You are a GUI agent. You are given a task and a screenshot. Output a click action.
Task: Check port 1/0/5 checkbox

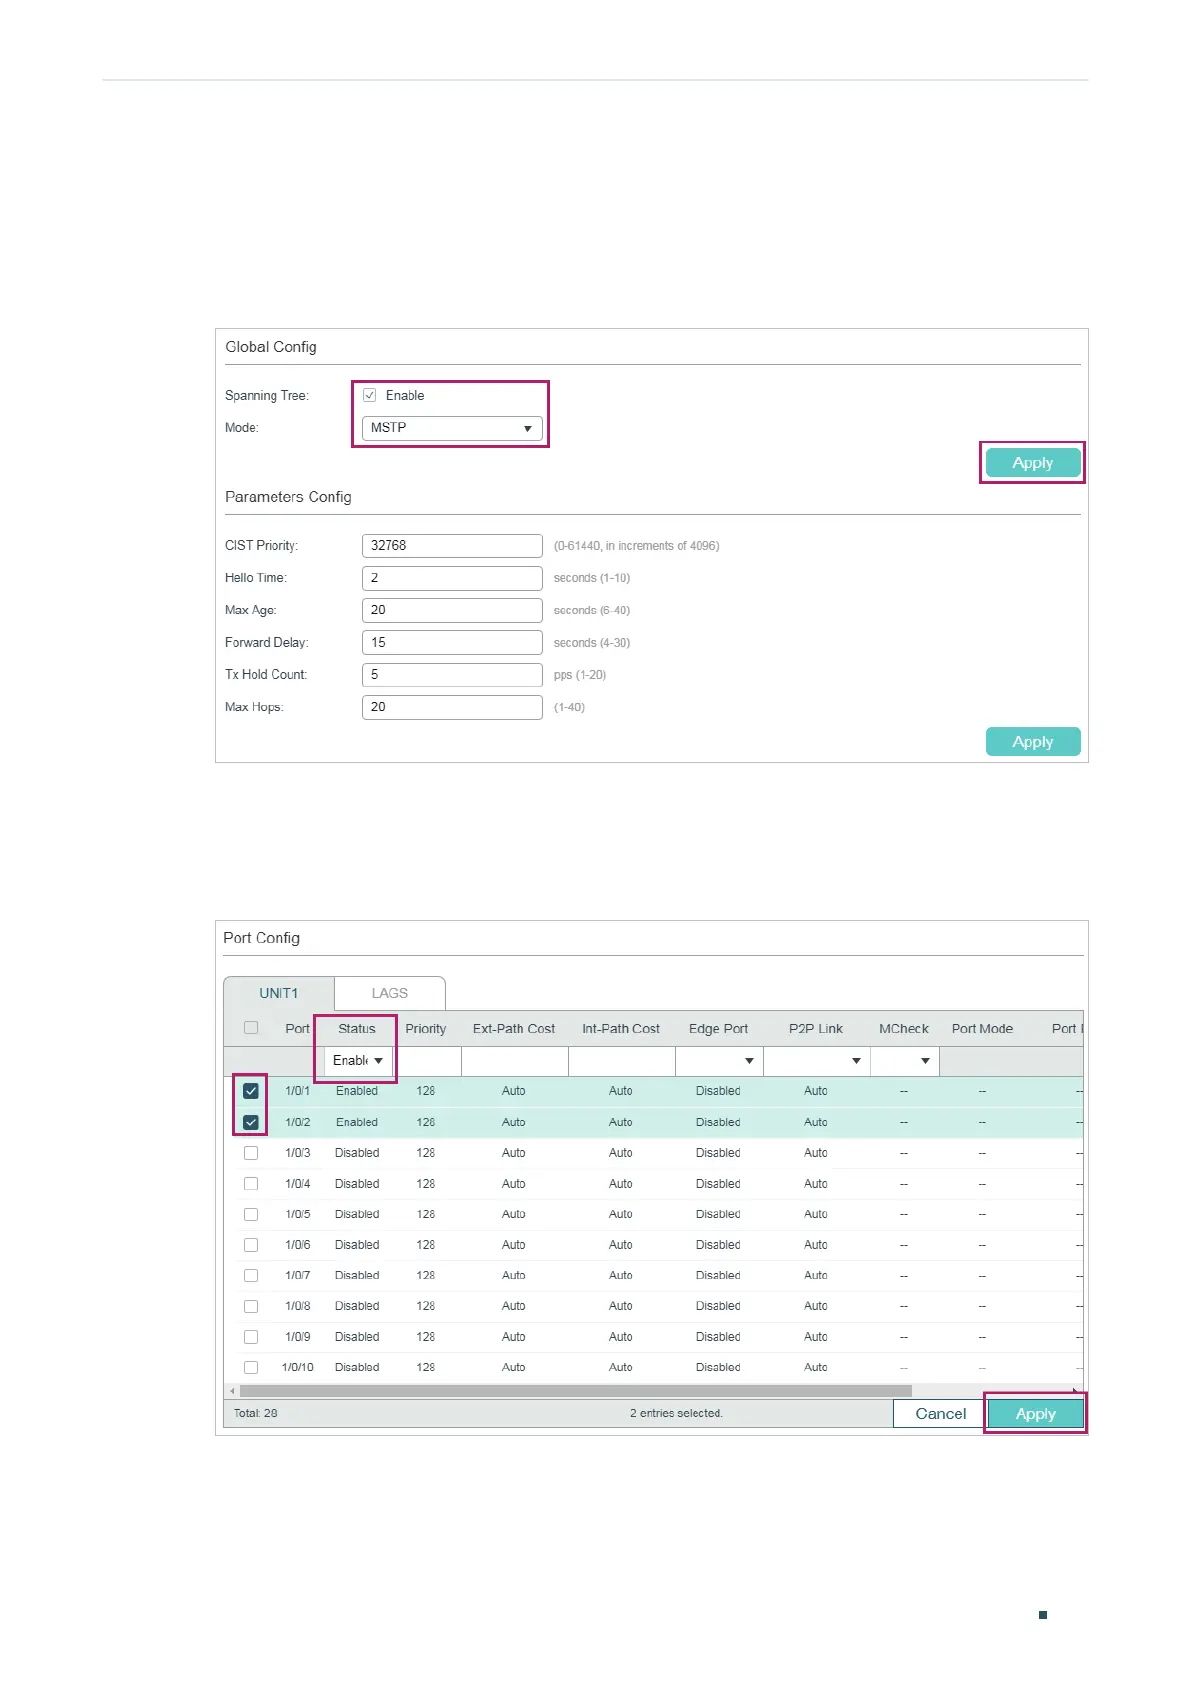point(251,1214)
